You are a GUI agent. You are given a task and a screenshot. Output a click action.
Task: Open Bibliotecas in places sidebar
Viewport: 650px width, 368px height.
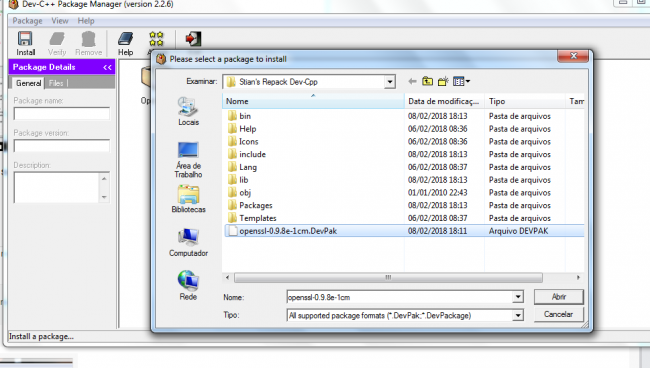click(188, 199)
